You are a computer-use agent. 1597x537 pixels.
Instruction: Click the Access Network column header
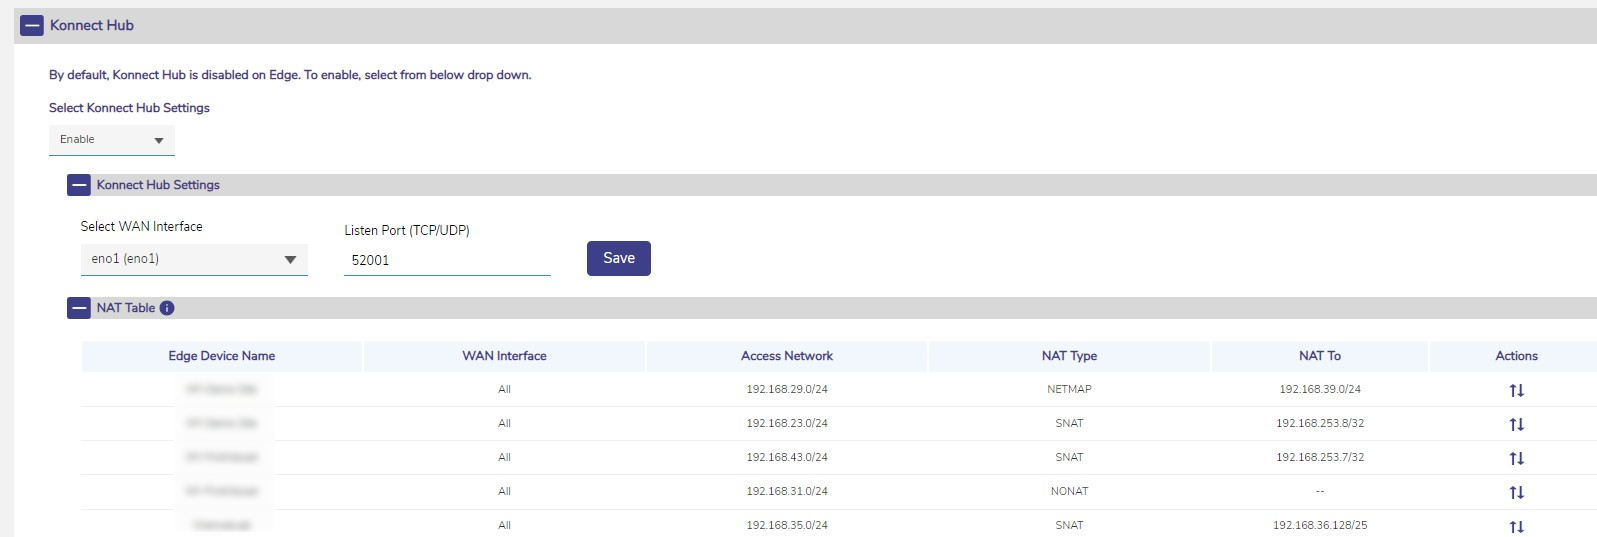[786, 356]
